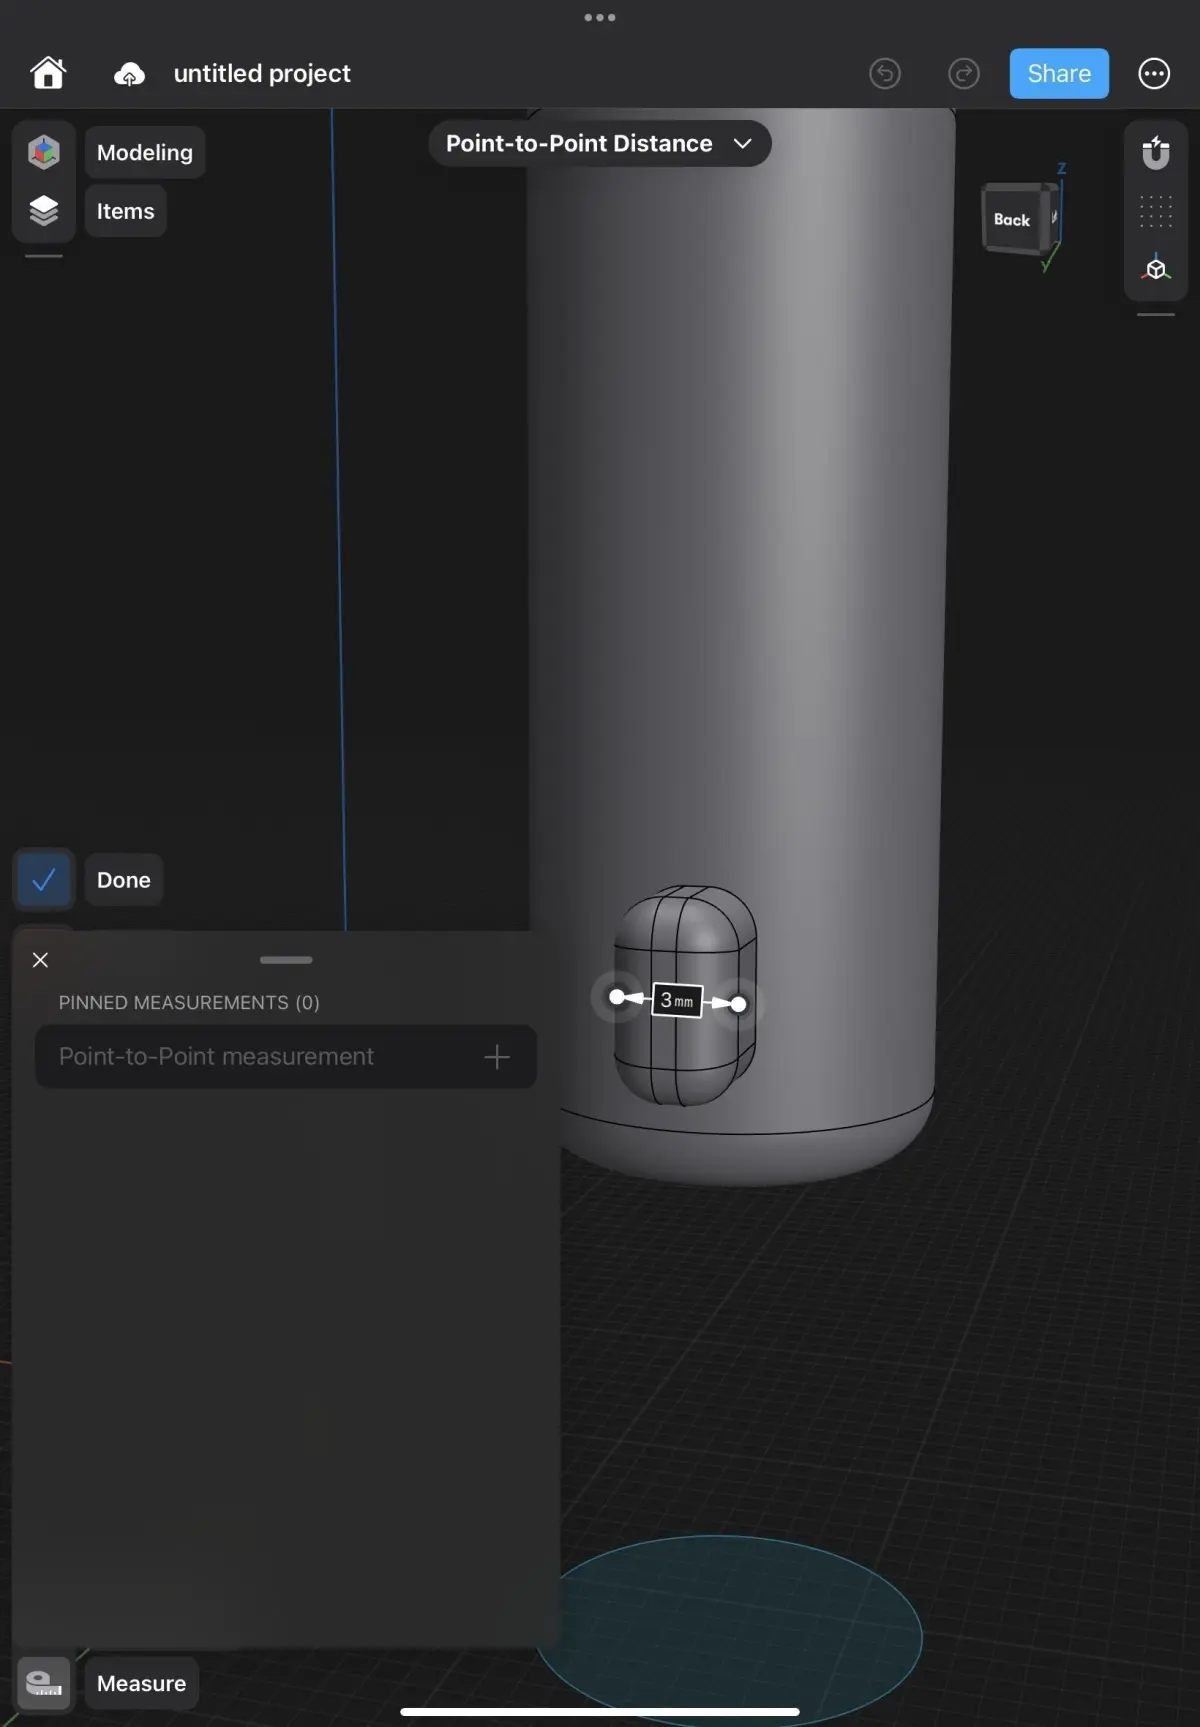
Task: Select the Measure label
Action: (x=141, y=1683)
